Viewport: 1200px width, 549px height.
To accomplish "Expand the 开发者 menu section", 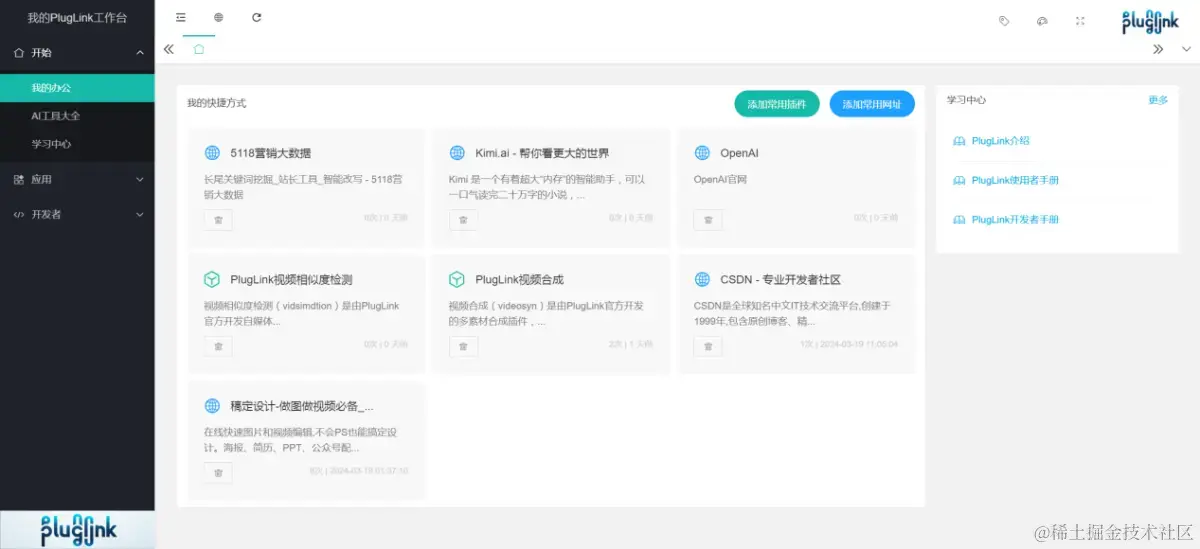I will [x=77, y=214].
